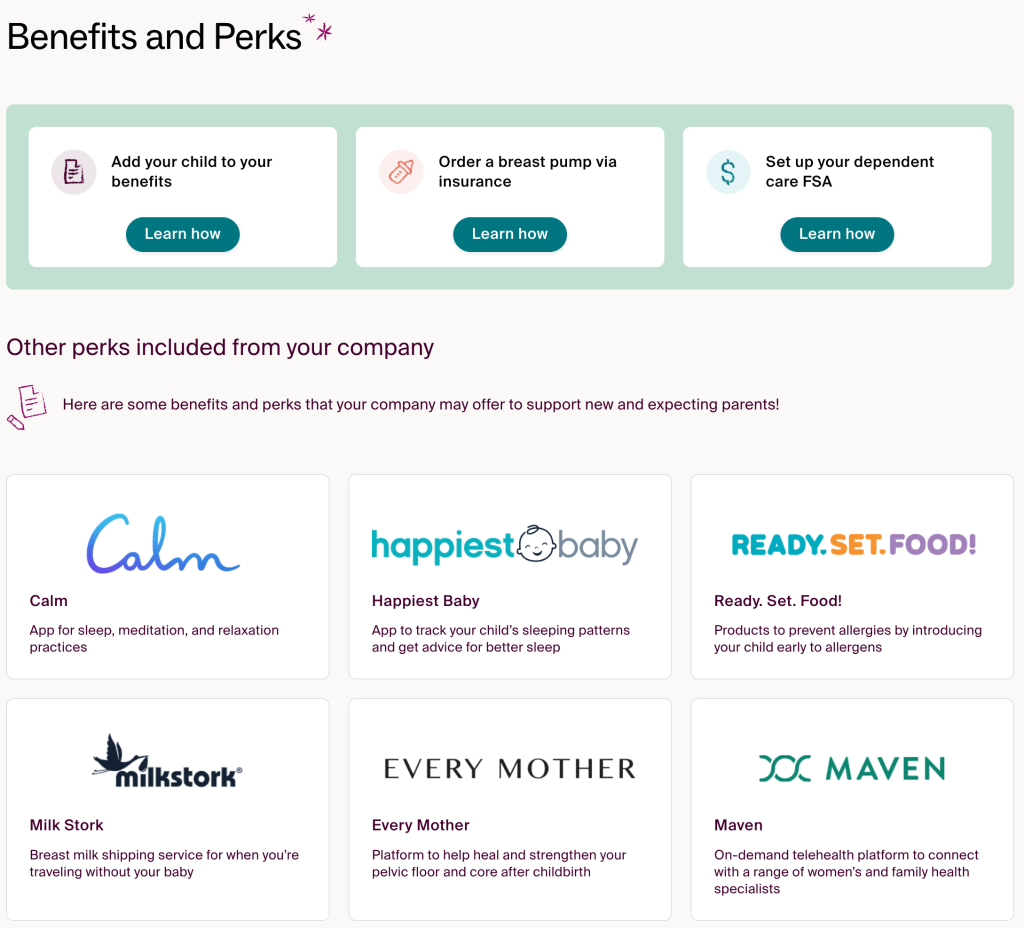The width and height of the screenshot is (1024, 928).
Task: Click the document icon beside Add your child
Action: [x=73, y=172]
